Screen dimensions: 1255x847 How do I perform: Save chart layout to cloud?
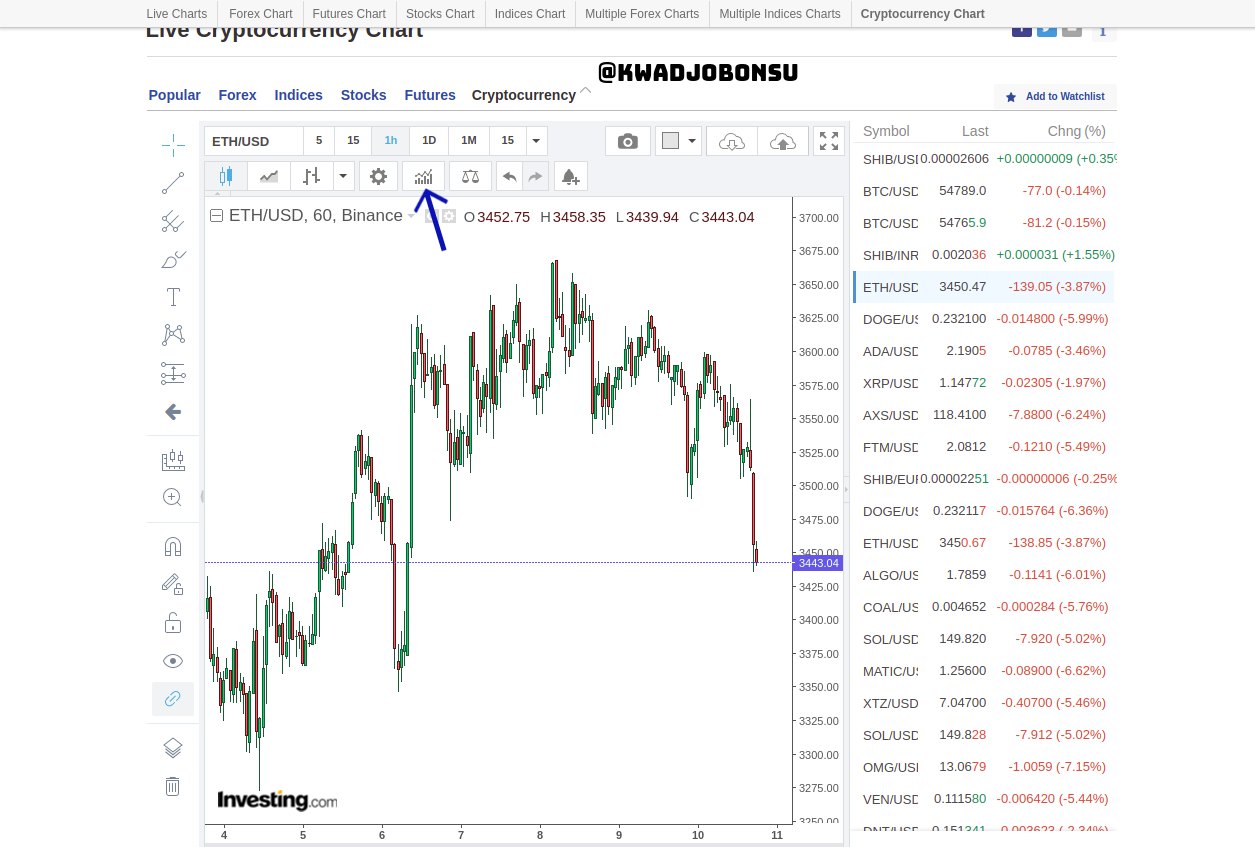coord(782,141)
